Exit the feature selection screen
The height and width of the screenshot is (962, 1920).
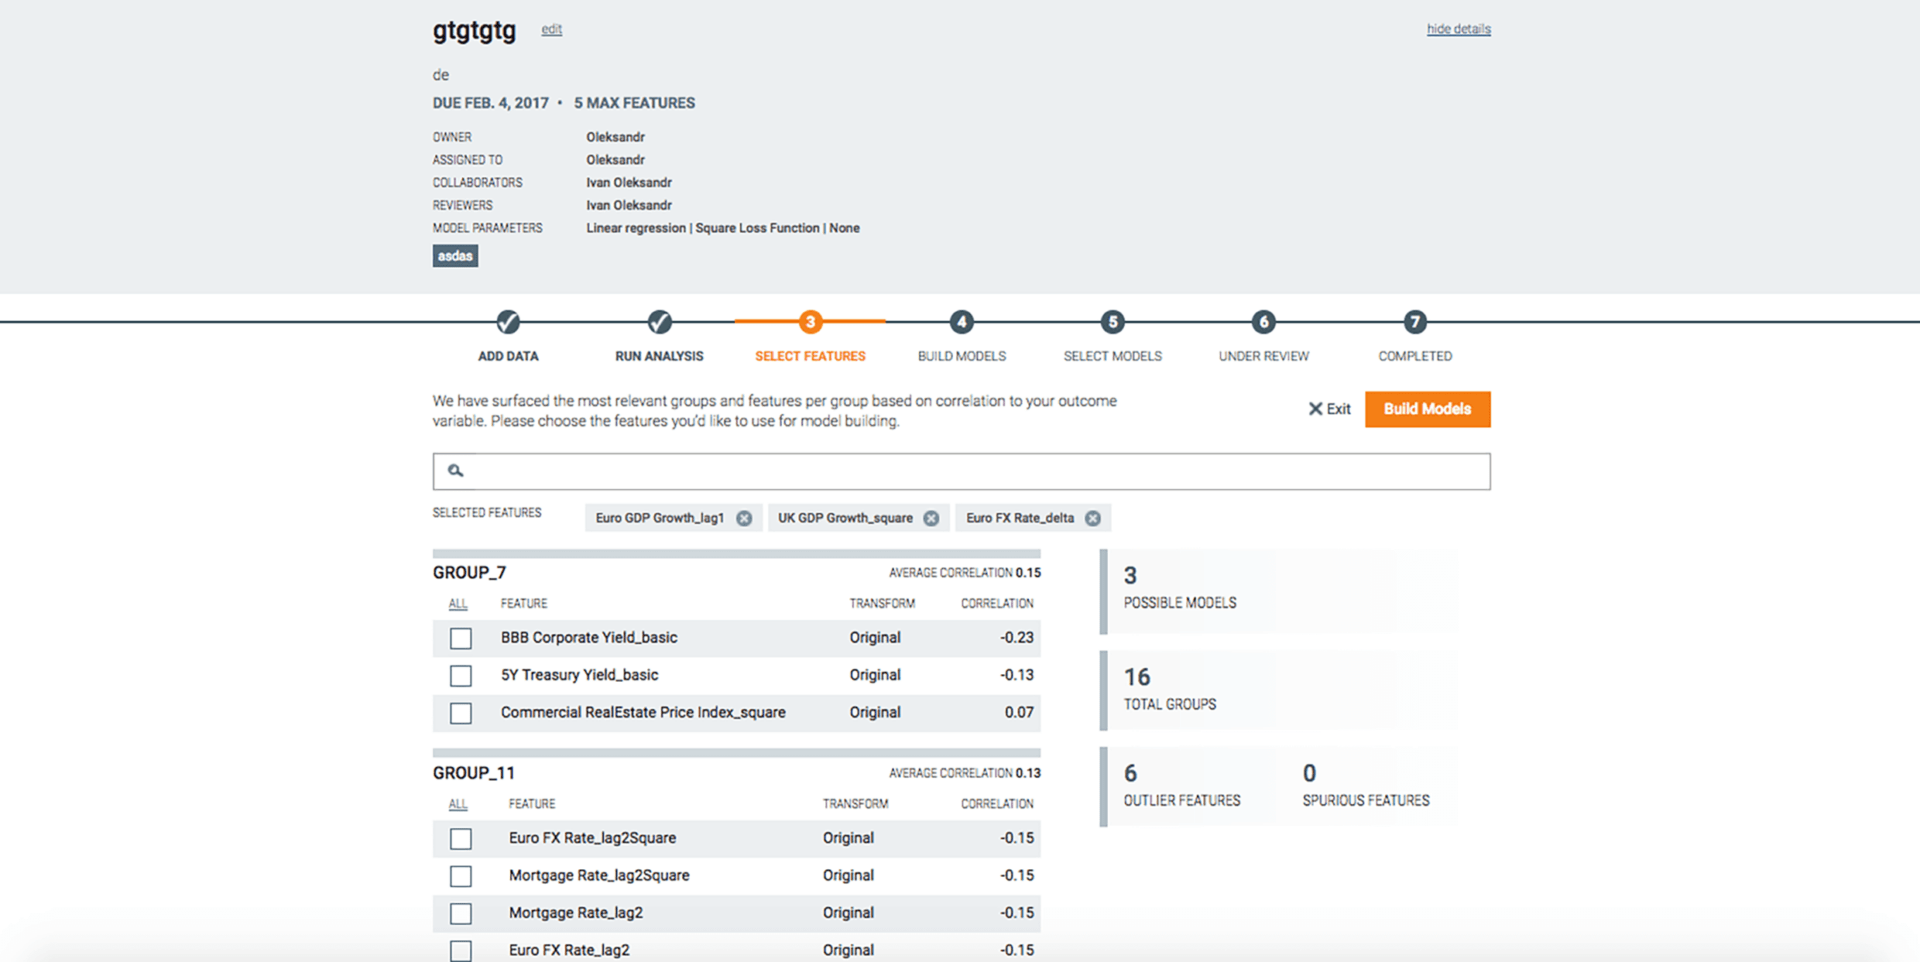click(1329, 409)
